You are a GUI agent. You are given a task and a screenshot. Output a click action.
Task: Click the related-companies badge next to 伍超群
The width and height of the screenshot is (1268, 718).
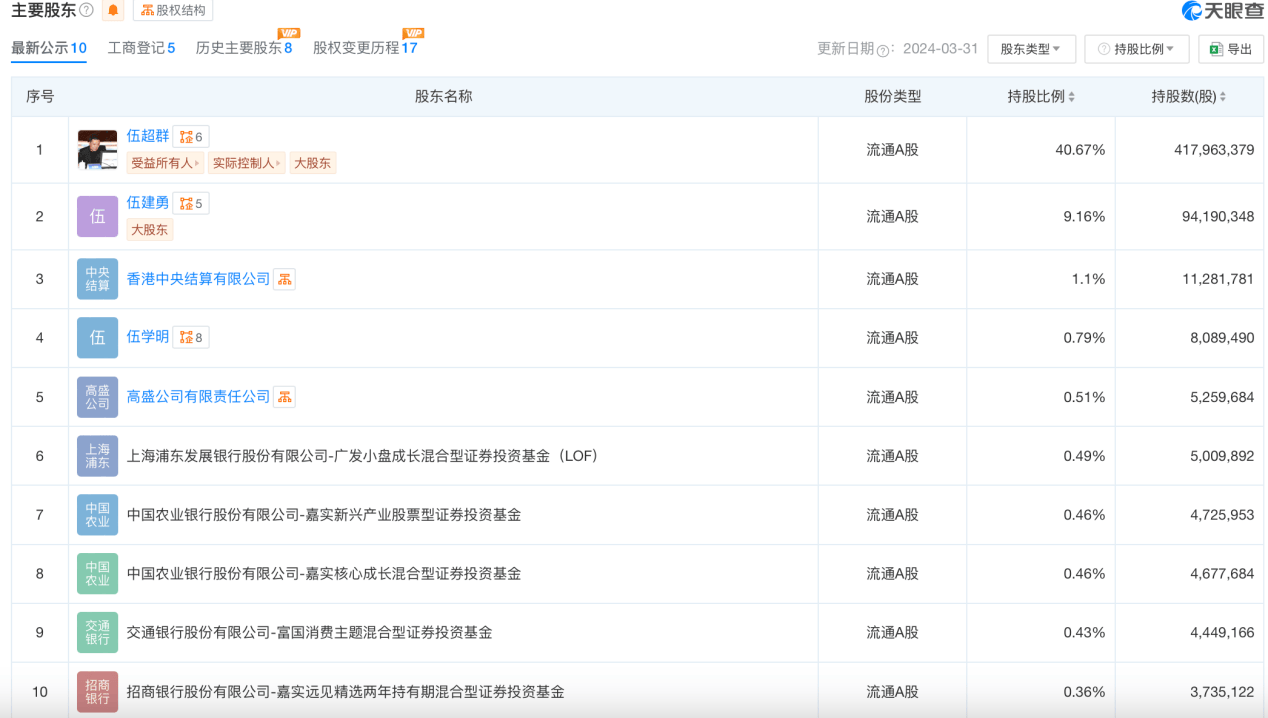(191, 137)
